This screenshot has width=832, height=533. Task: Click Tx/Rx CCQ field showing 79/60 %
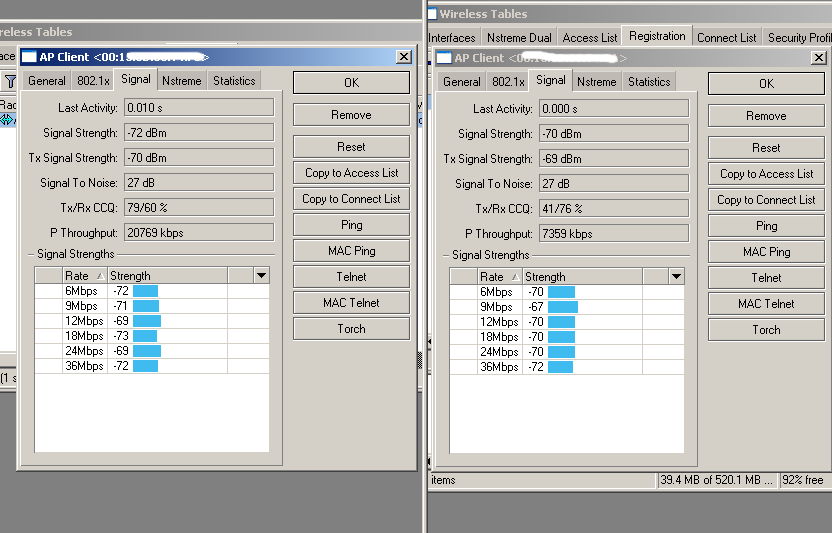[199, 208]
